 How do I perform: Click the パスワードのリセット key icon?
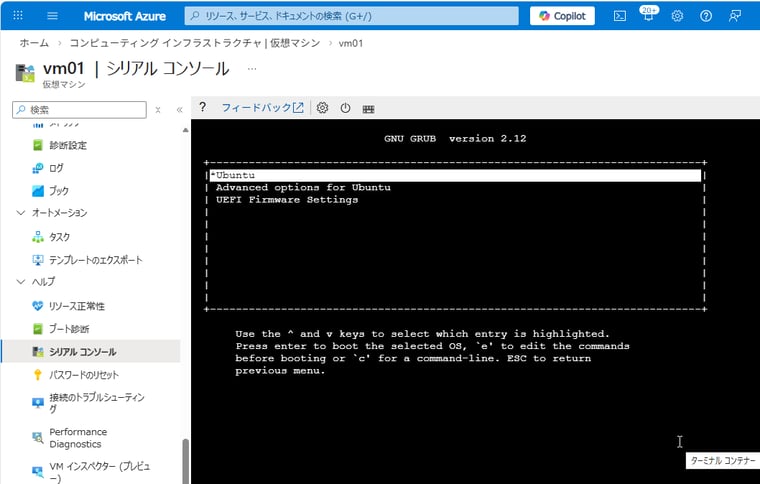coord(38,375)
